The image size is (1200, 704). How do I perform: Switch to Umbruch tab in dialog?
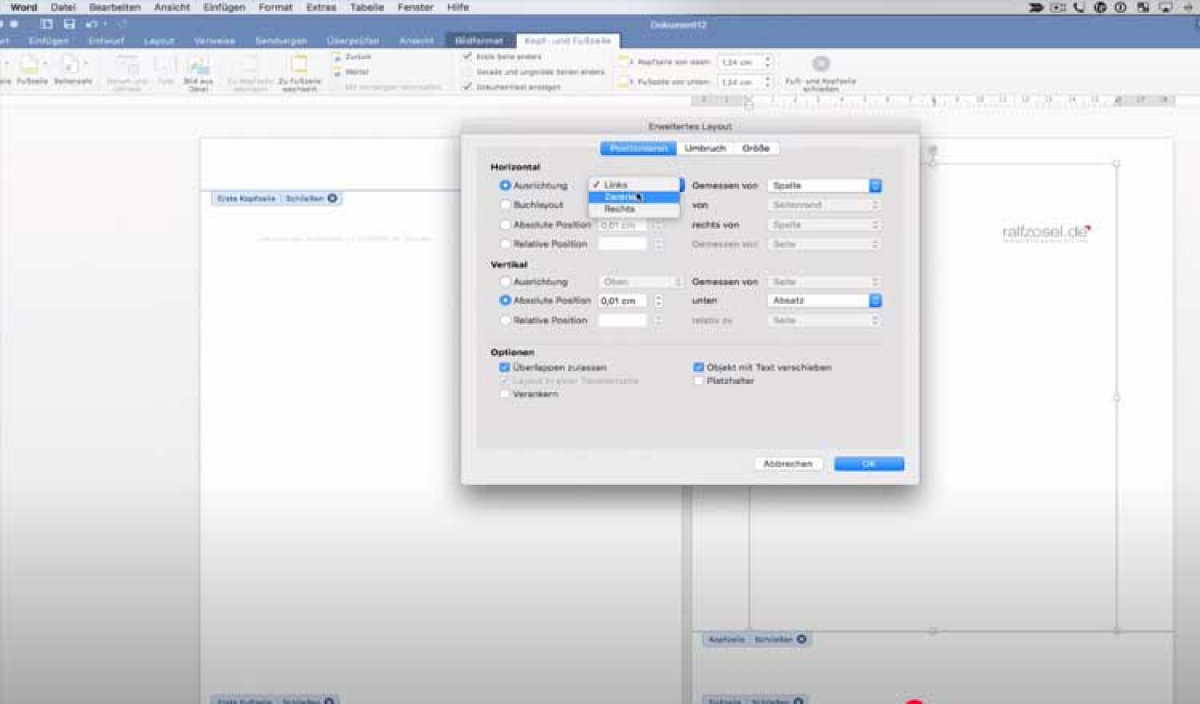[x=705, y=148]
